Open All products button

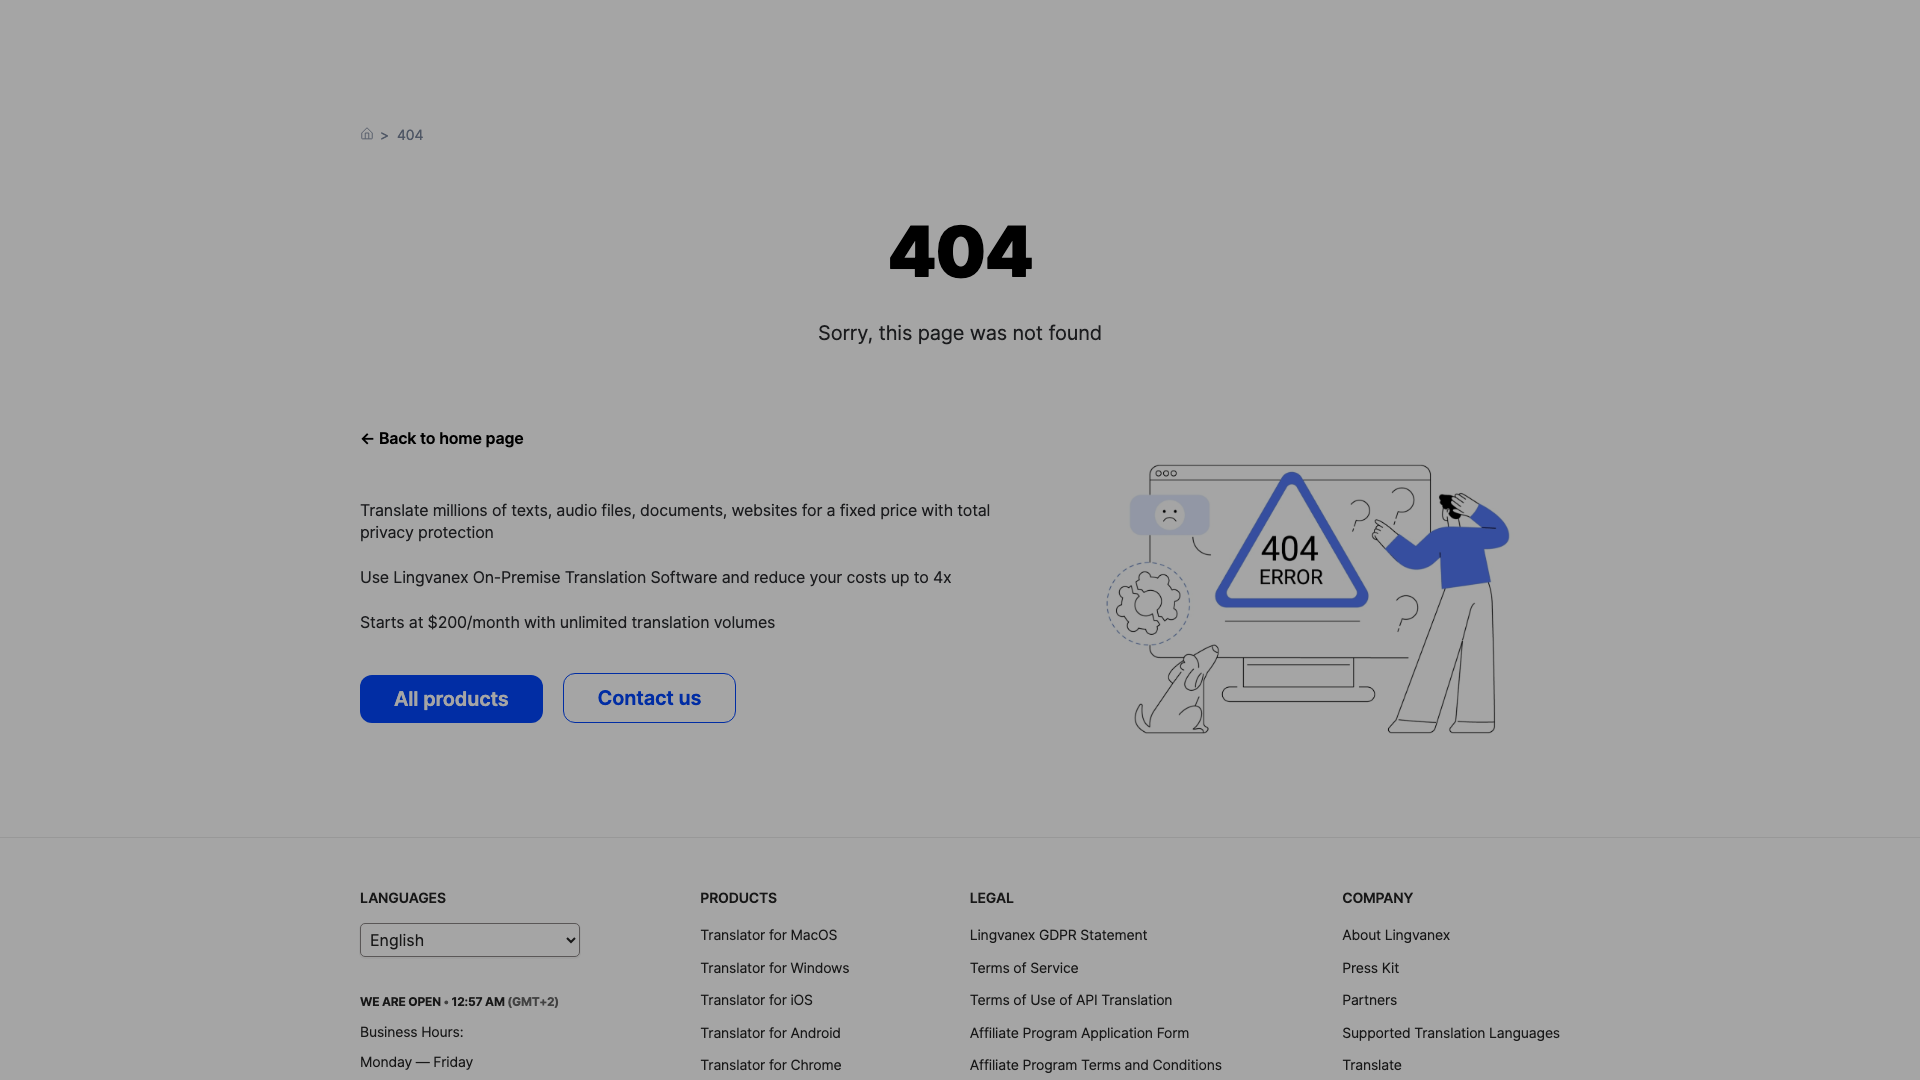pyautogui.click(x=451, y=699)
